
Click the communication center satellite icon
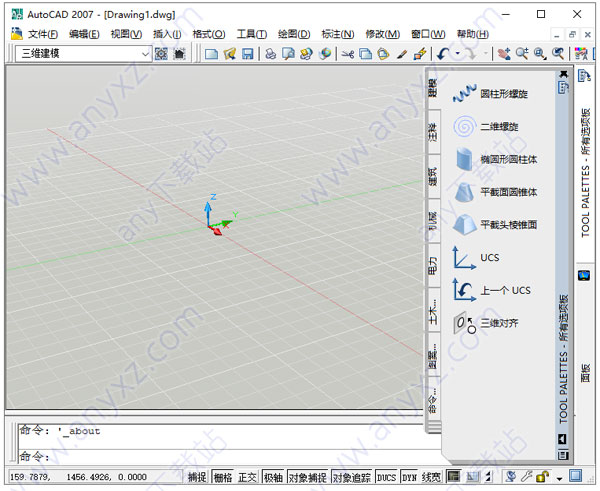[x=511, y=476]
